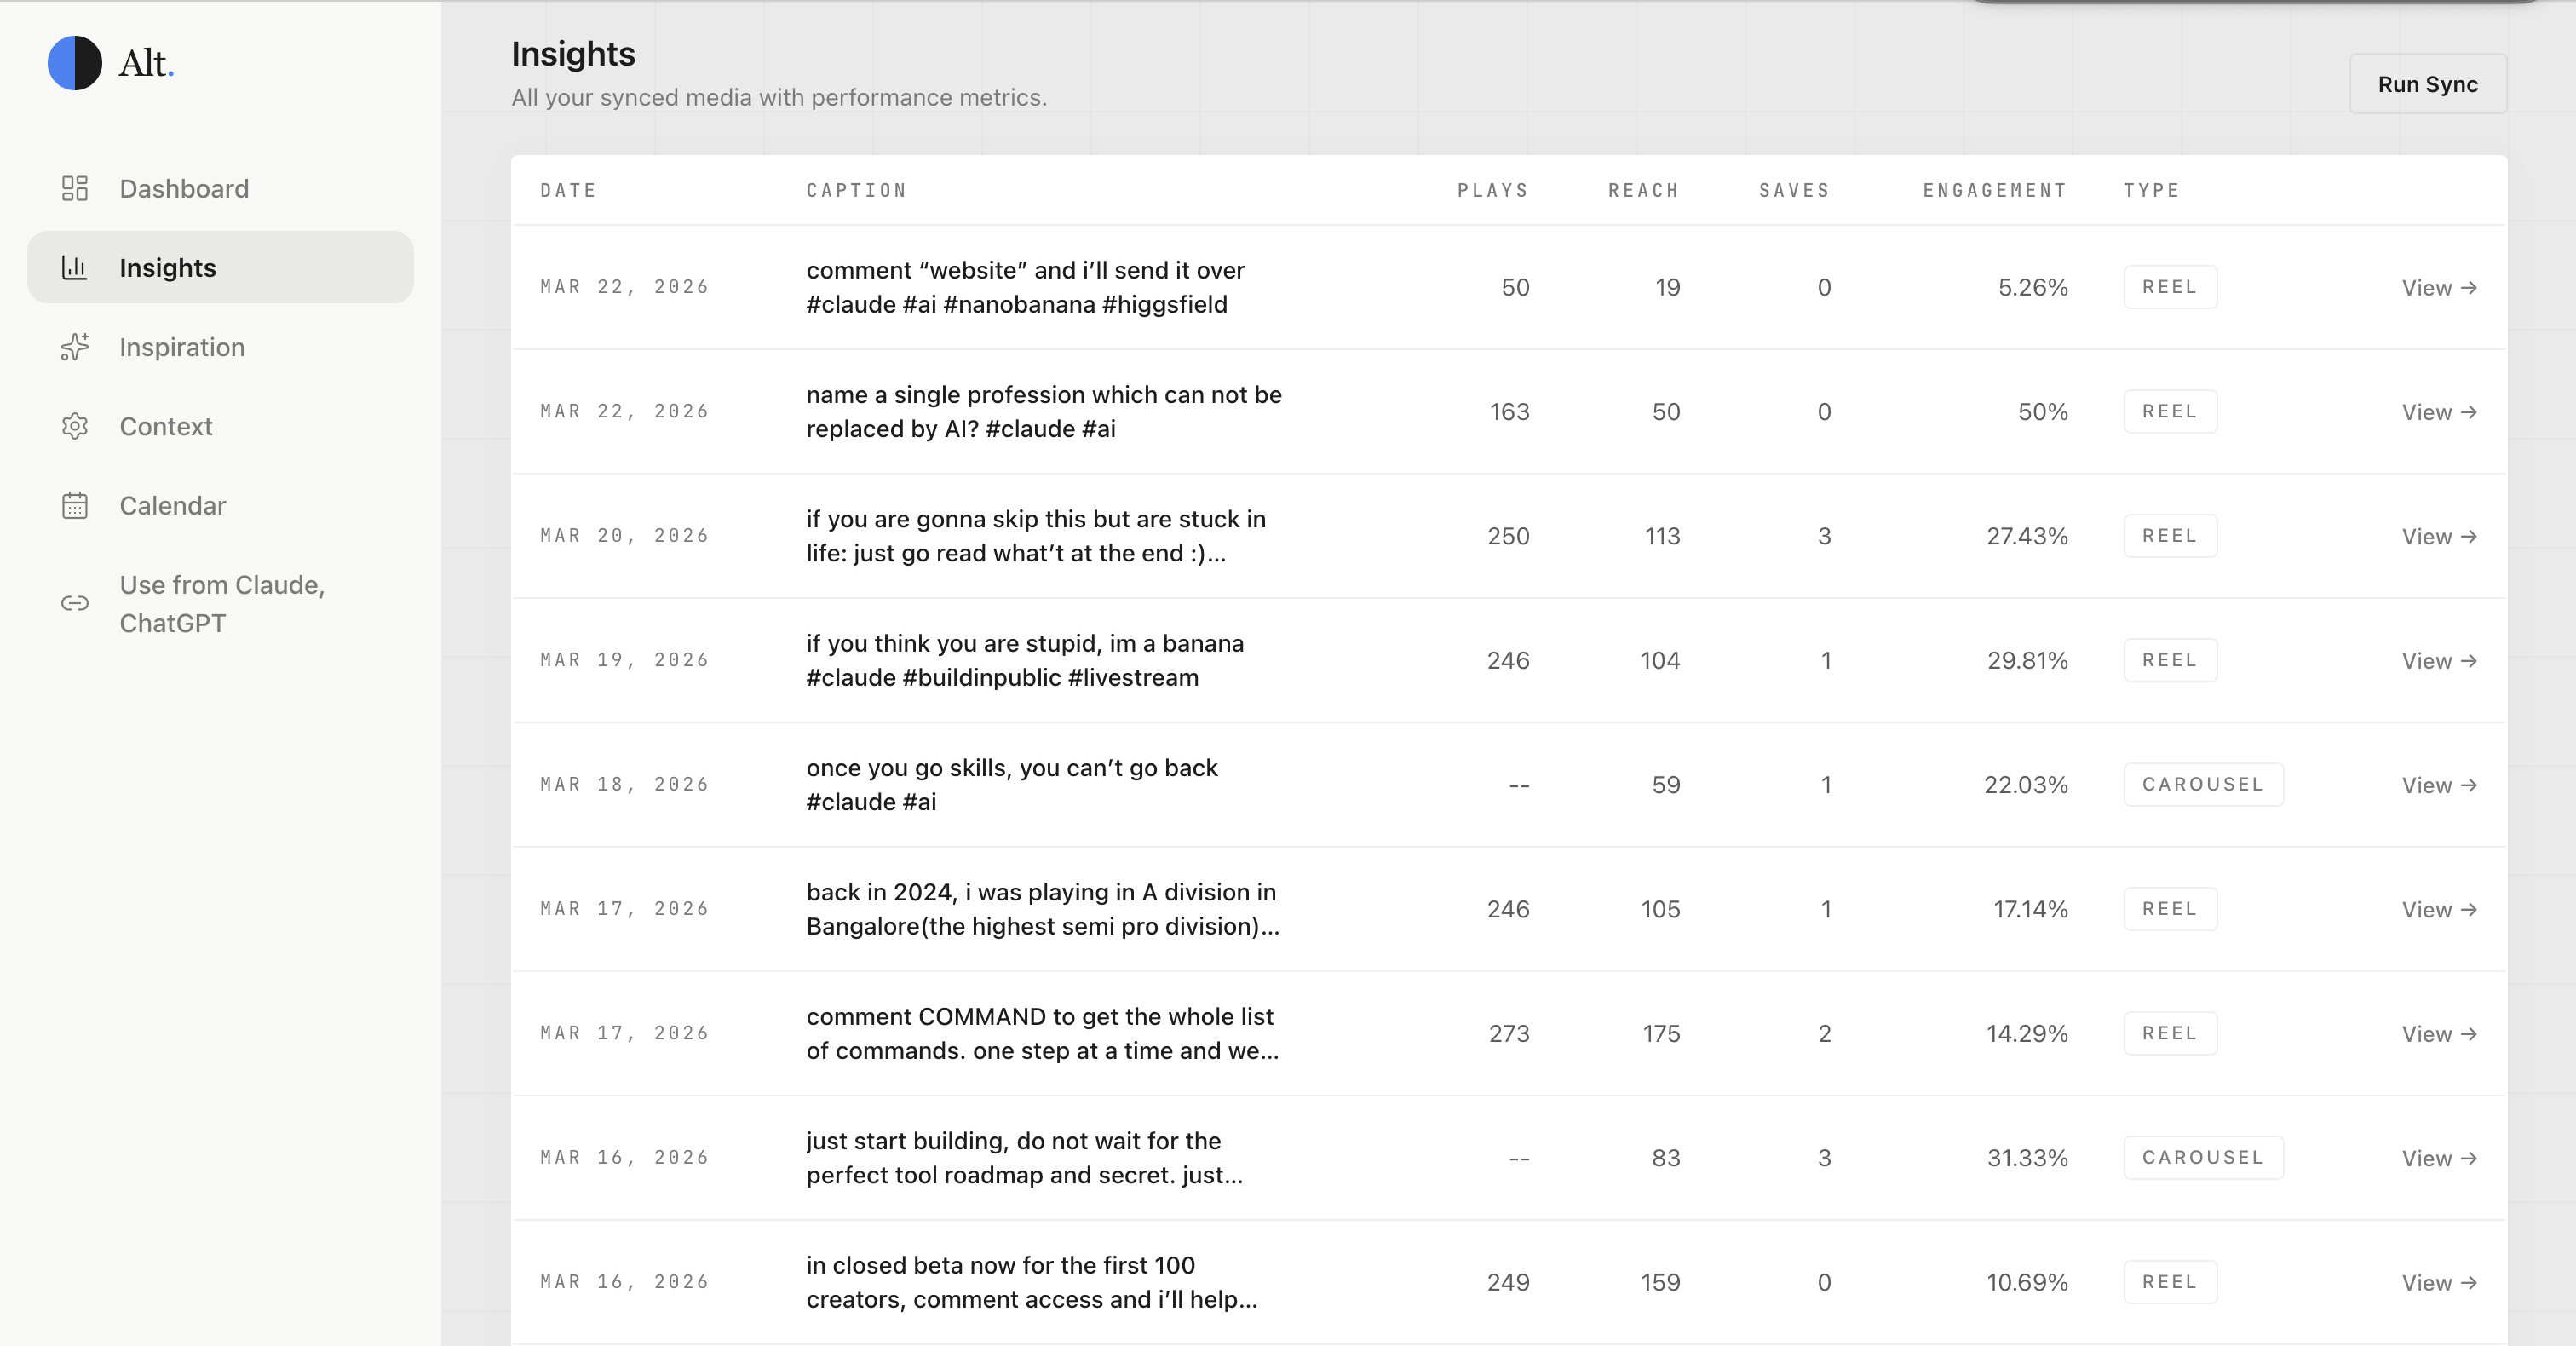The image size is (2576, 1346).
Task: Click the CAROUSEL tag on Mar 16 row
Action: click(2202, 1157)
